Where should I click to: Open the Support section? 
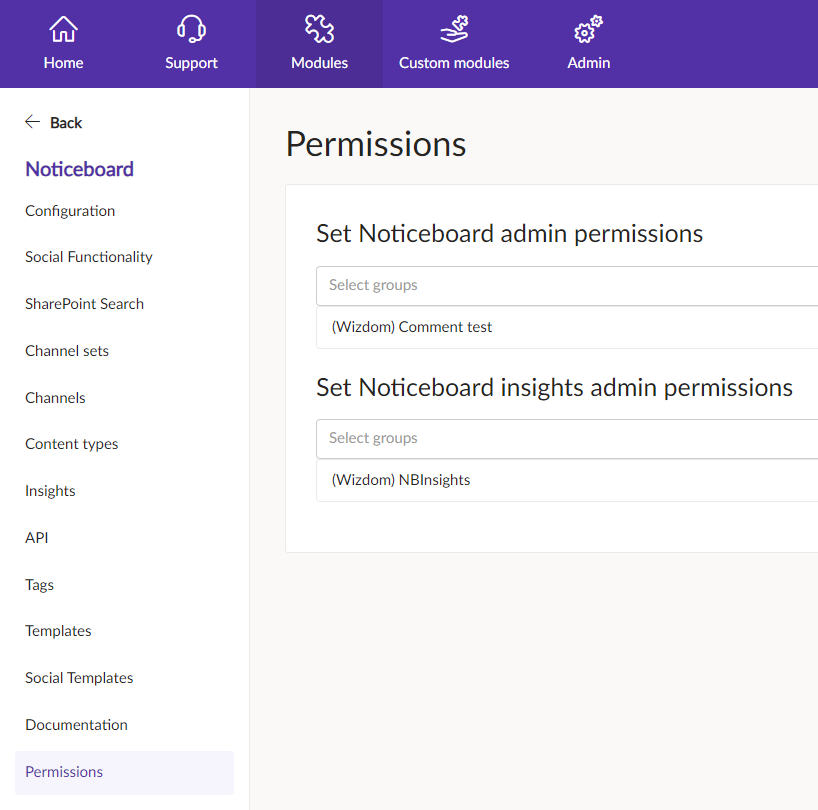click(x=190, y=44)
